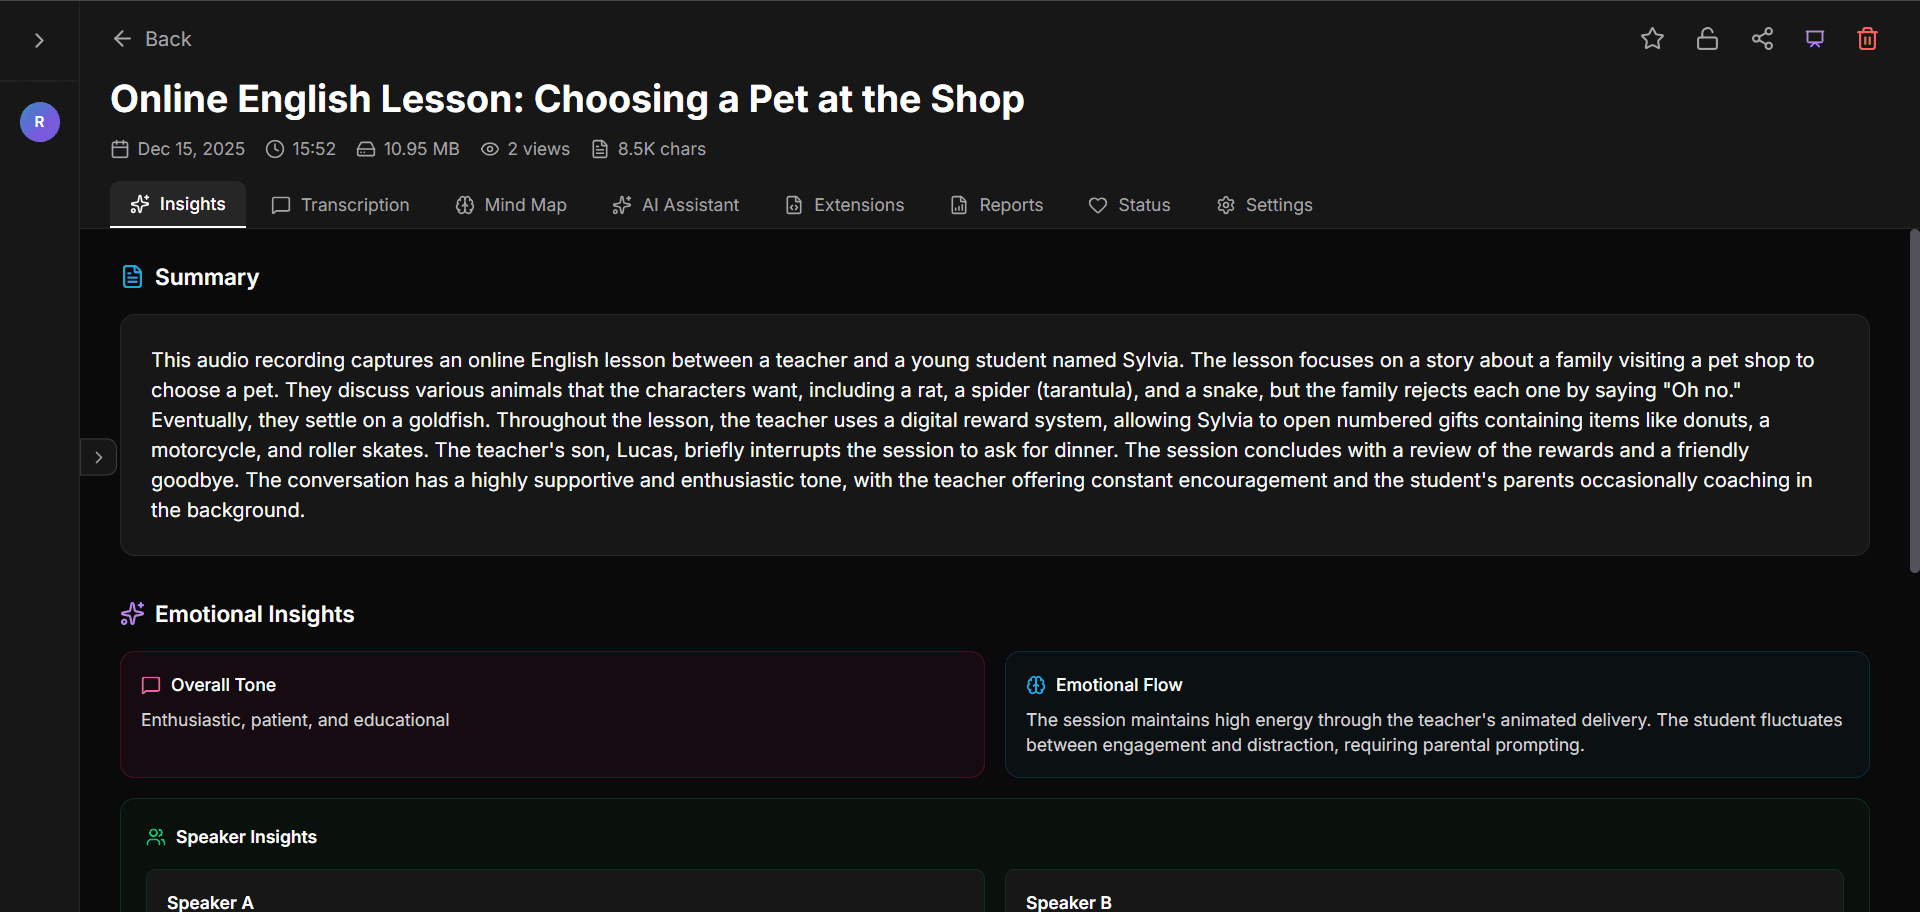This screenshot has height=912, width=1920.
Task: Switch to the Status tab
Action: tap(1130, 205)
